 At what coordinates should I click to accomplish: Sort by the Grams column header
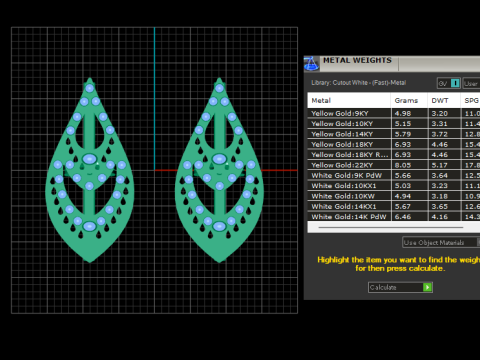pos(409,100)
